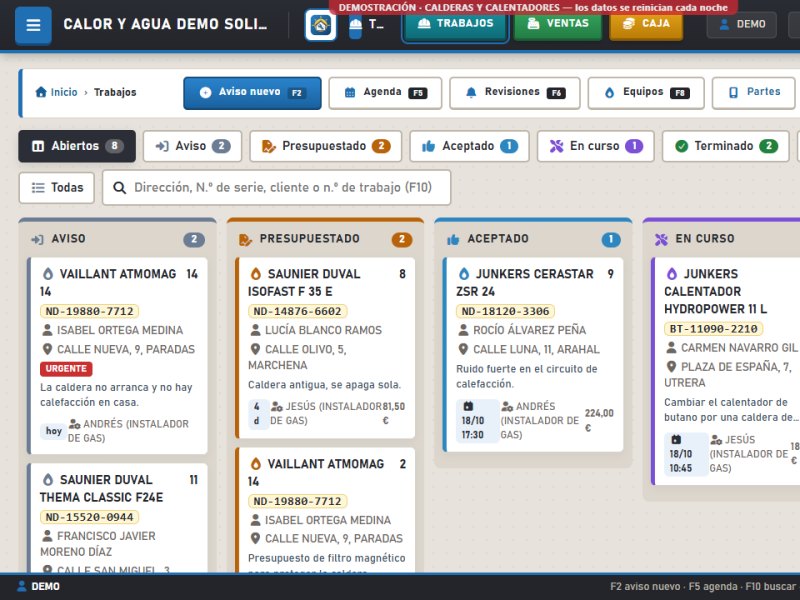Image resolution: width=800 pixels, height=600 pixels.
Task: Click the location pin icon beside Calle Luna, 11, Arahal
Action: click(x=463, y=349)
